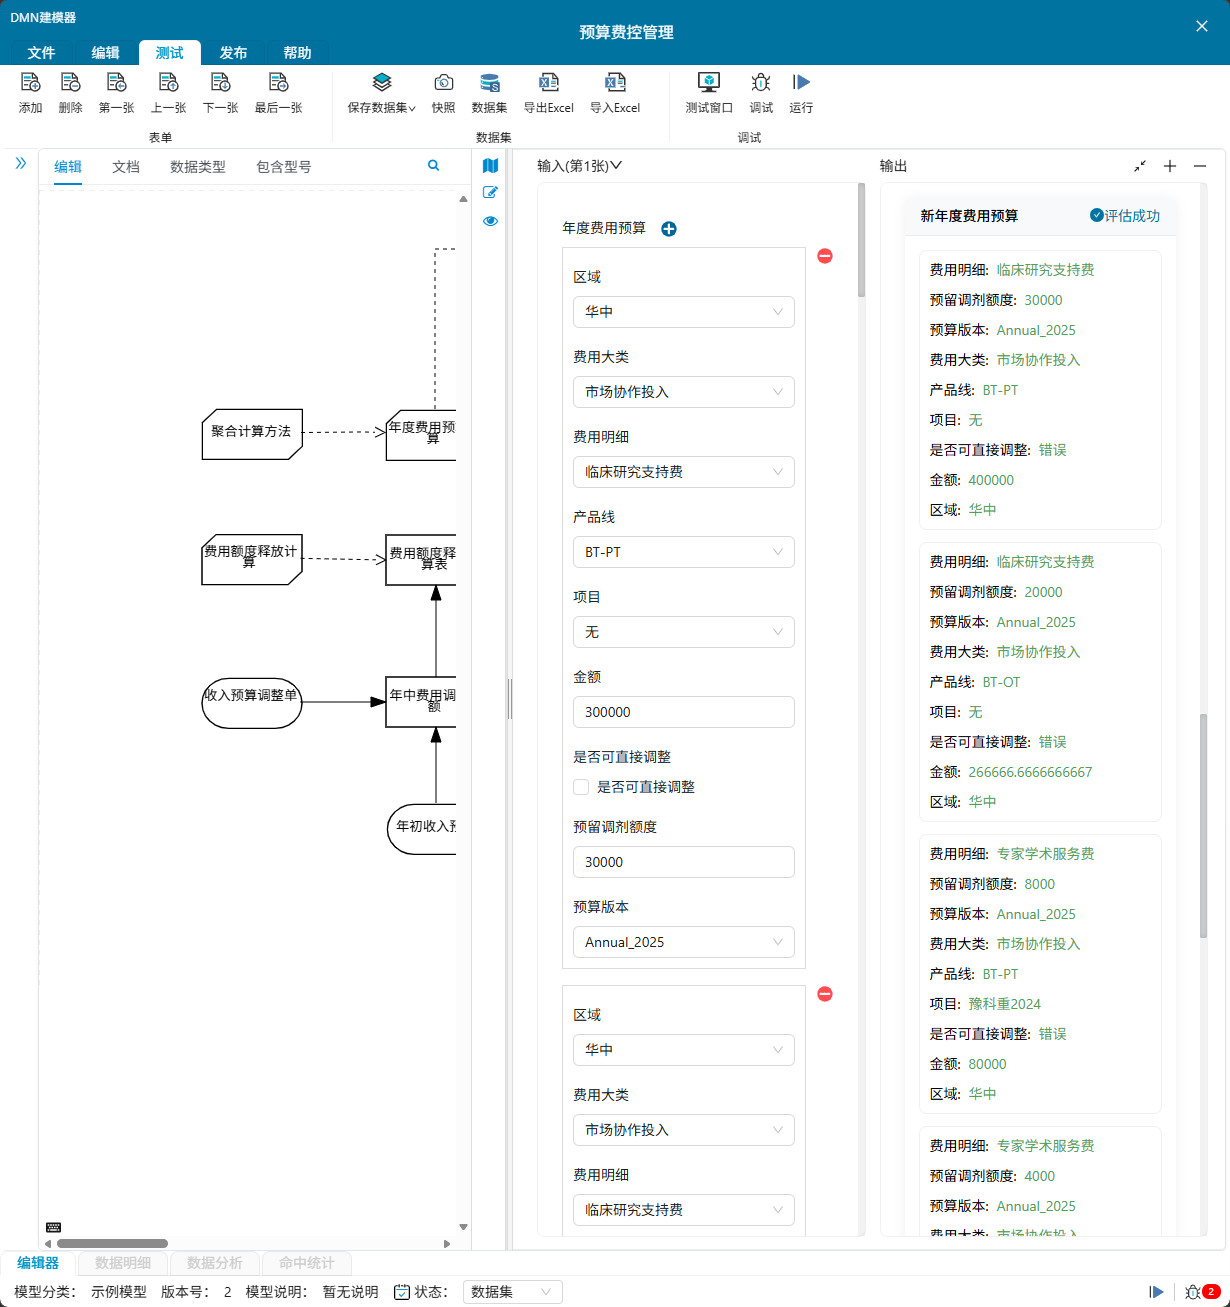Remove the first budget entry with red minus
1230x1307 pixels.
point(825,257)
